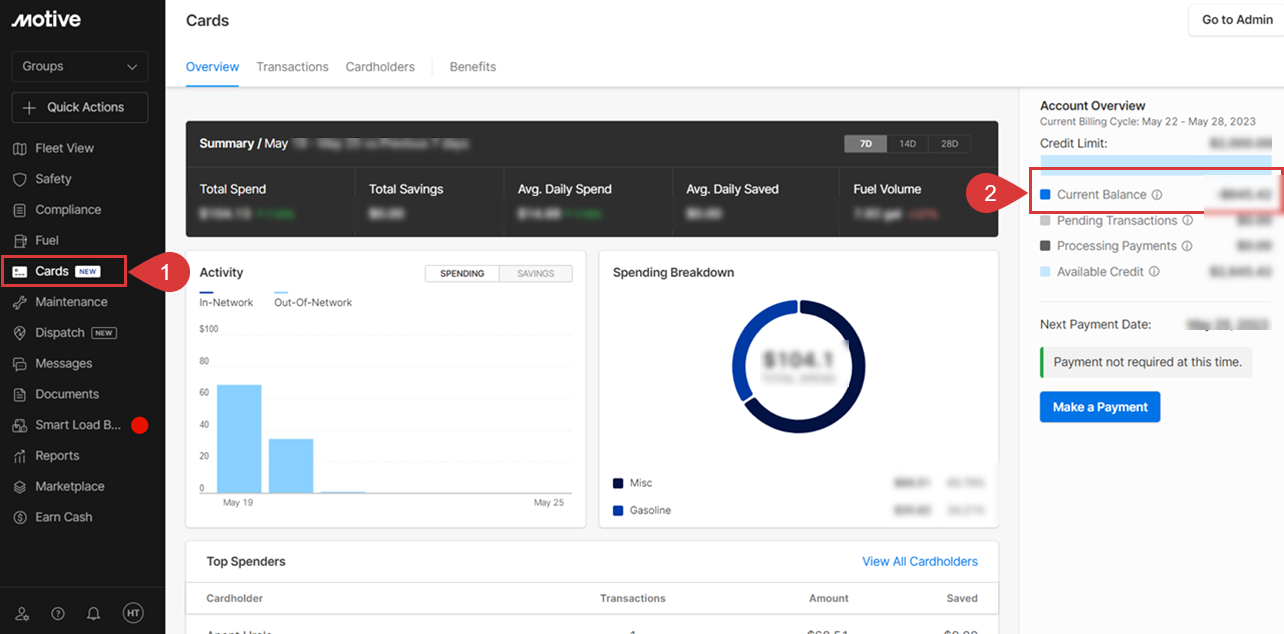Open the Marketplace cube icon
The height and width of the screenshot is (634, 1284).
[20, 486]
